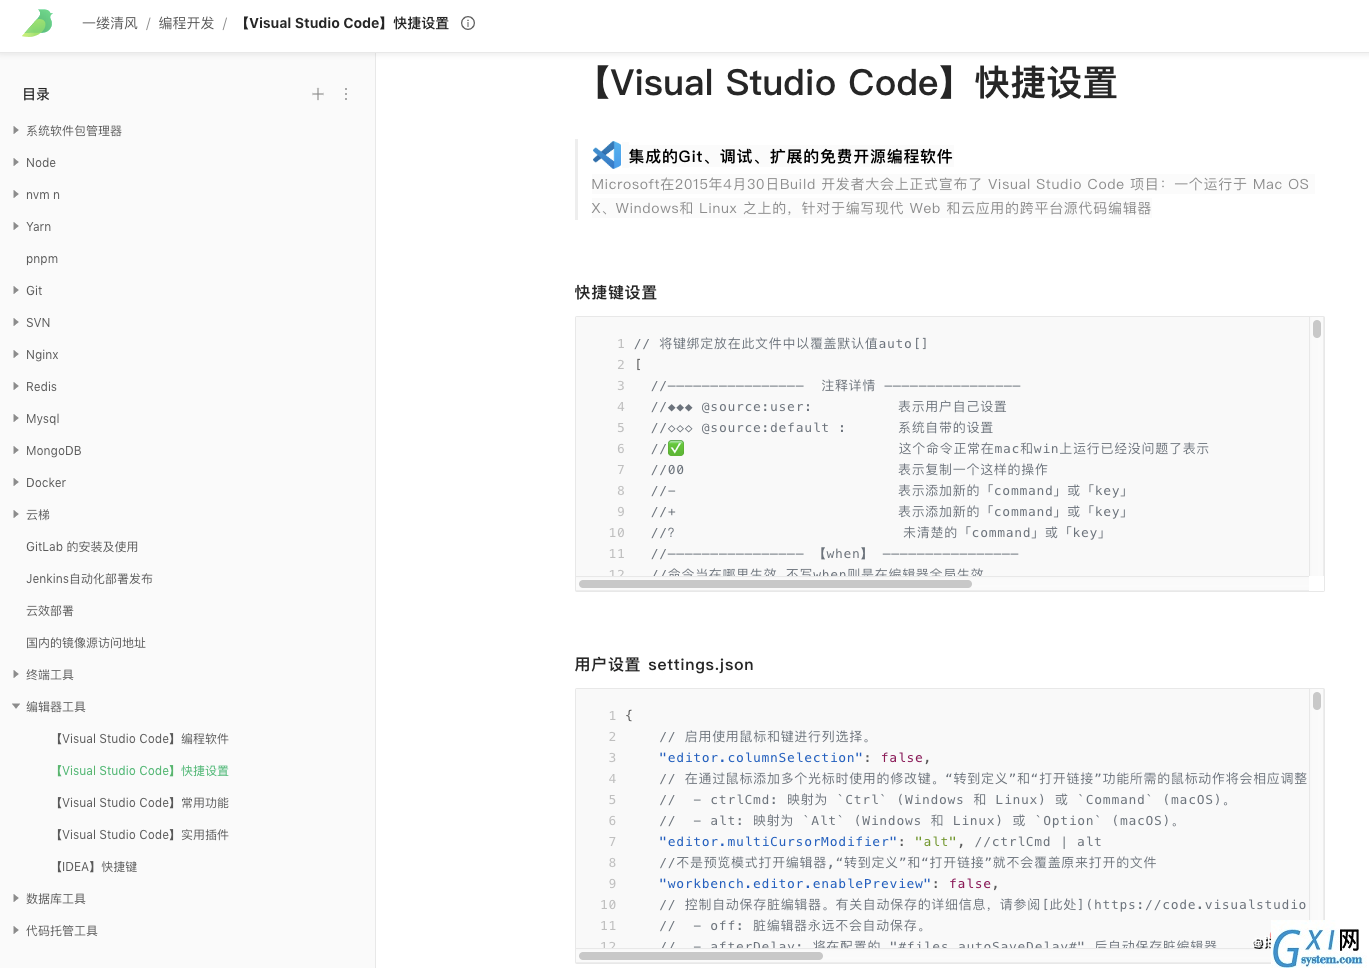Click the MongoDB label in directory
The height and width of the screenshot is (968, 1369).
pyautogui.click(x=54, y=451)
